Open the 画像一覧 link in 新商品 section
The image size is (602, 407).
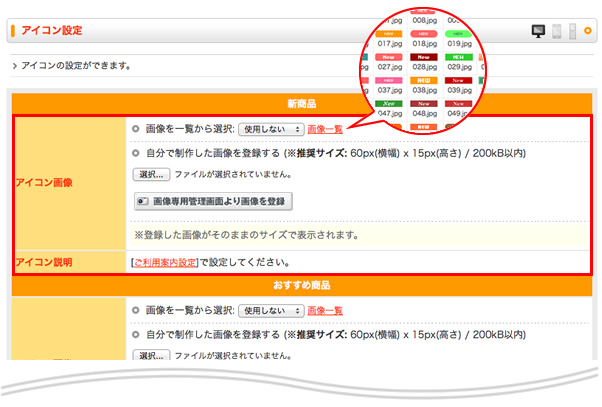coord(326,129)
